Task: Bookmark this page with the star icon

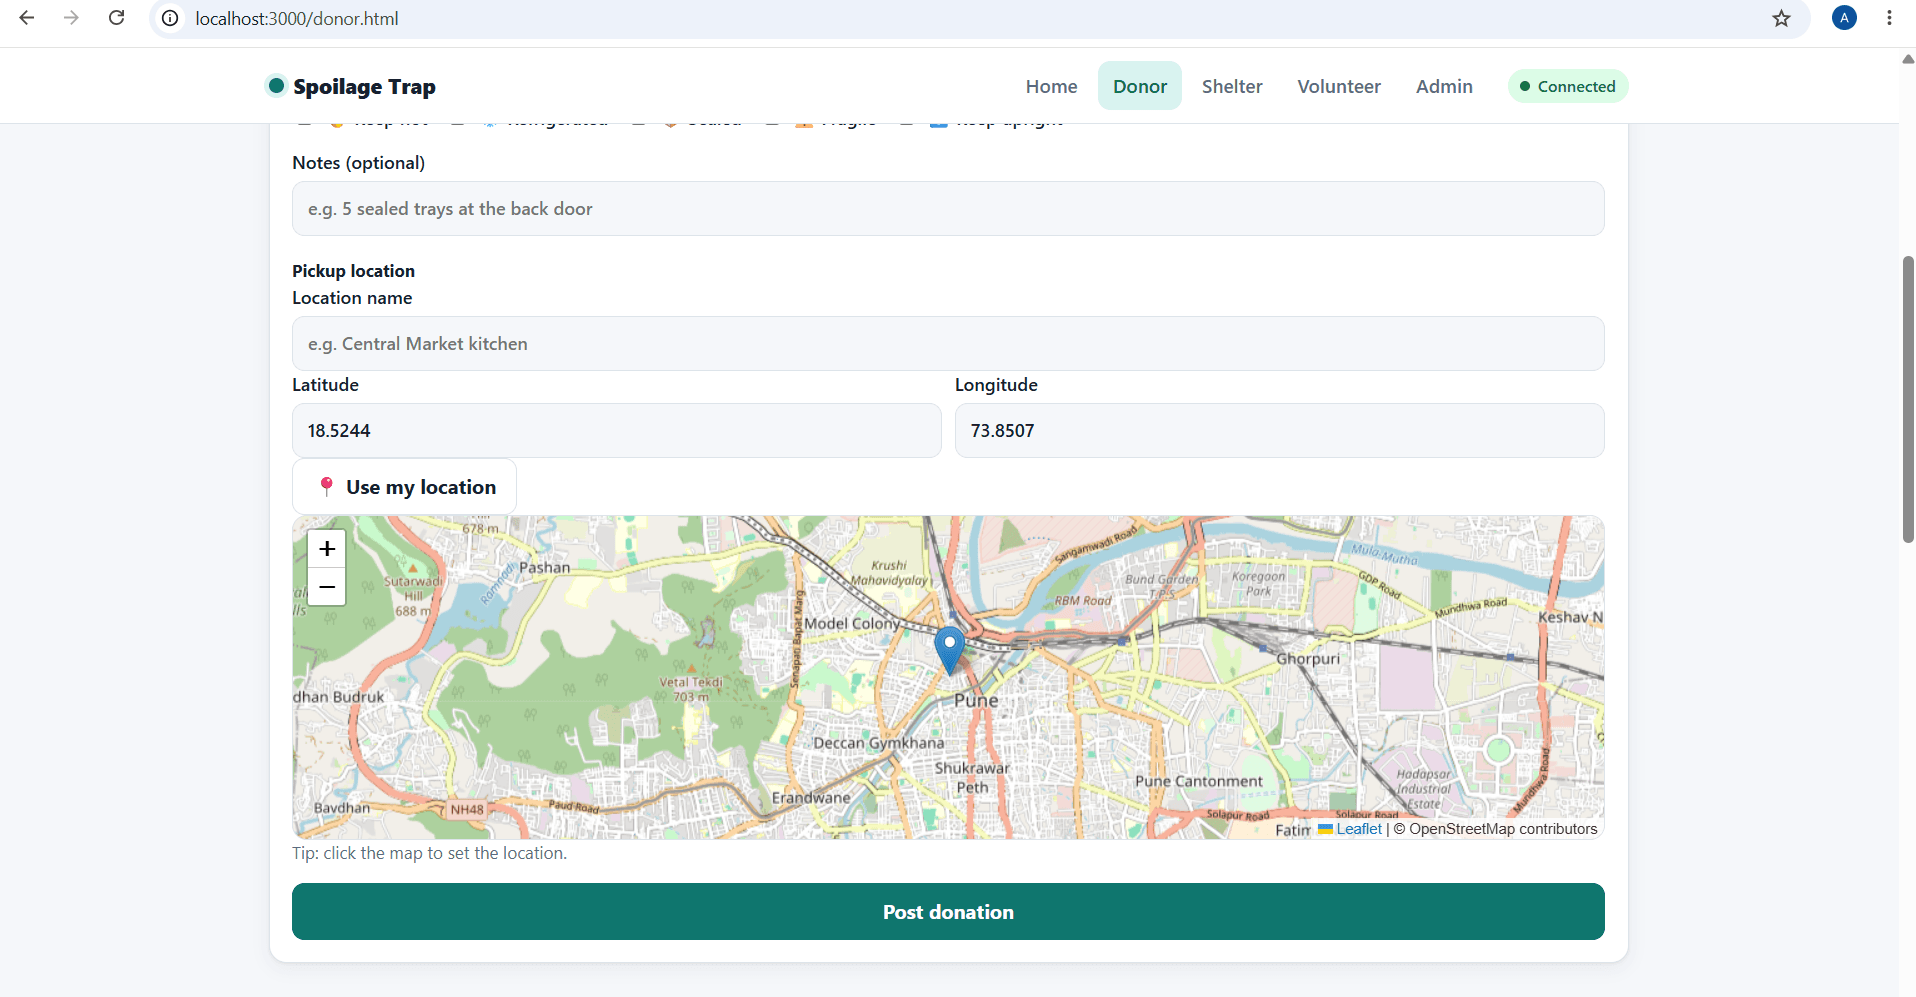Action: point(1781,18)
